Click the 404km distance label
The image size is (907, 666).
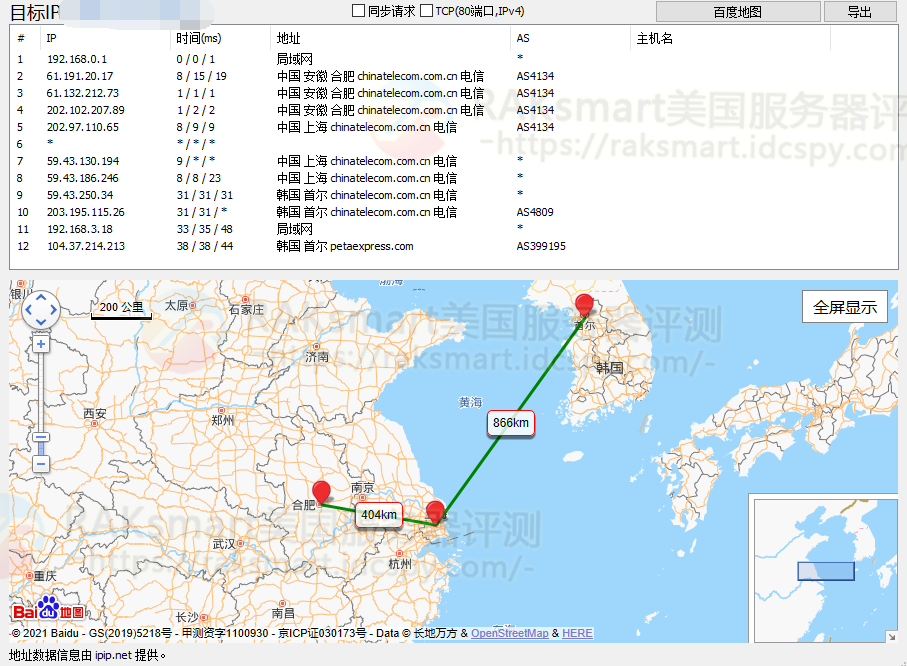click(379, 515)
